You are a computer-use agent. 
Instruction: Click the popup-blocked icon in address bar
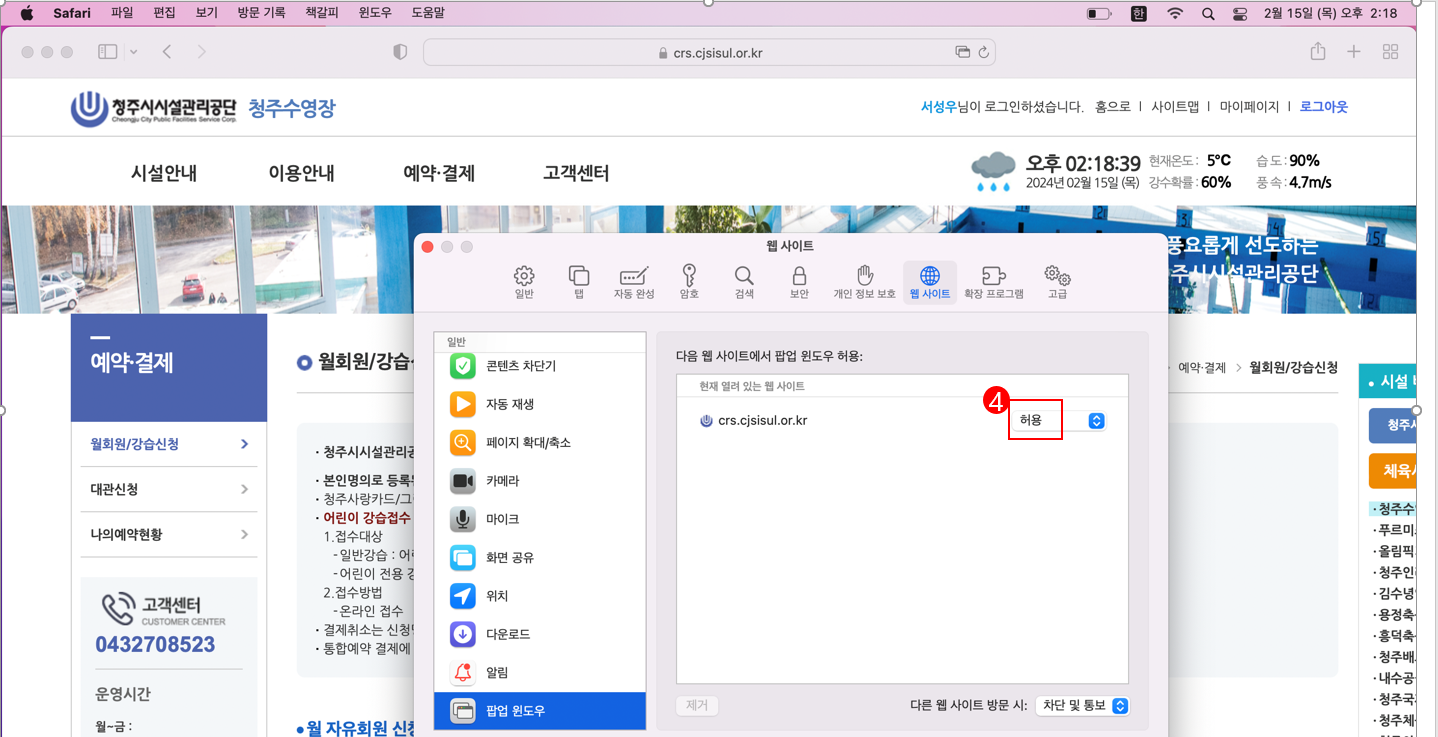point(963,52)
